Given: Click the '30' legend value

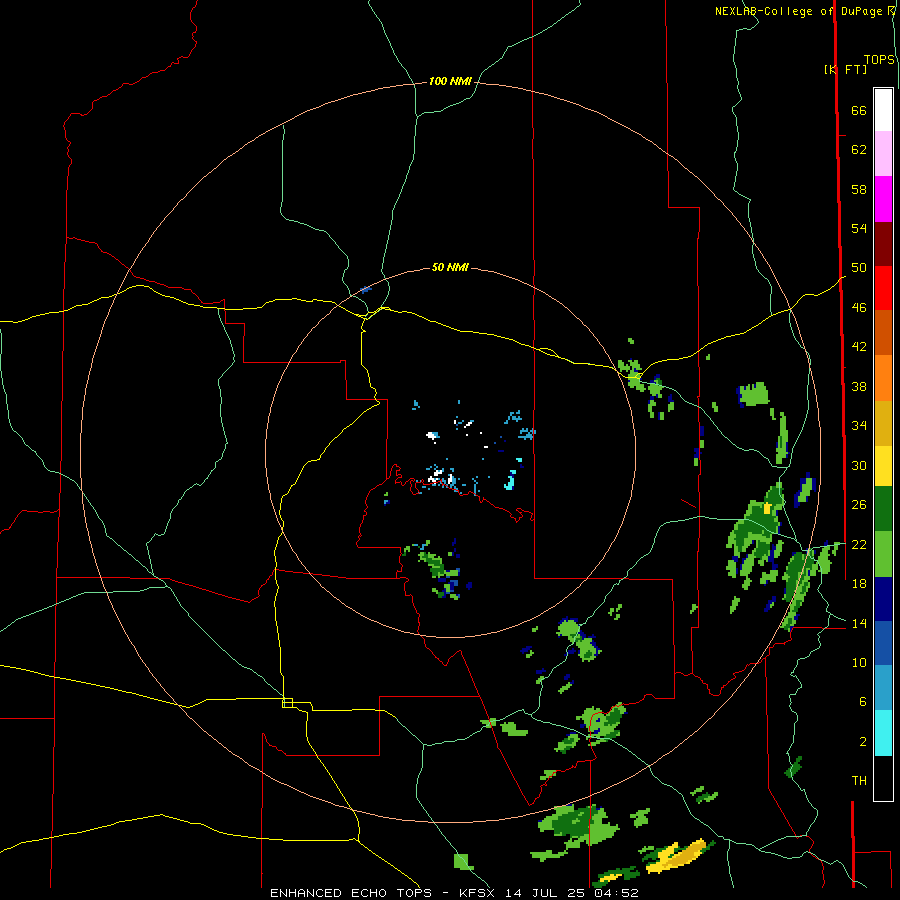Looking at the screenshot, I should click(859, 465).
